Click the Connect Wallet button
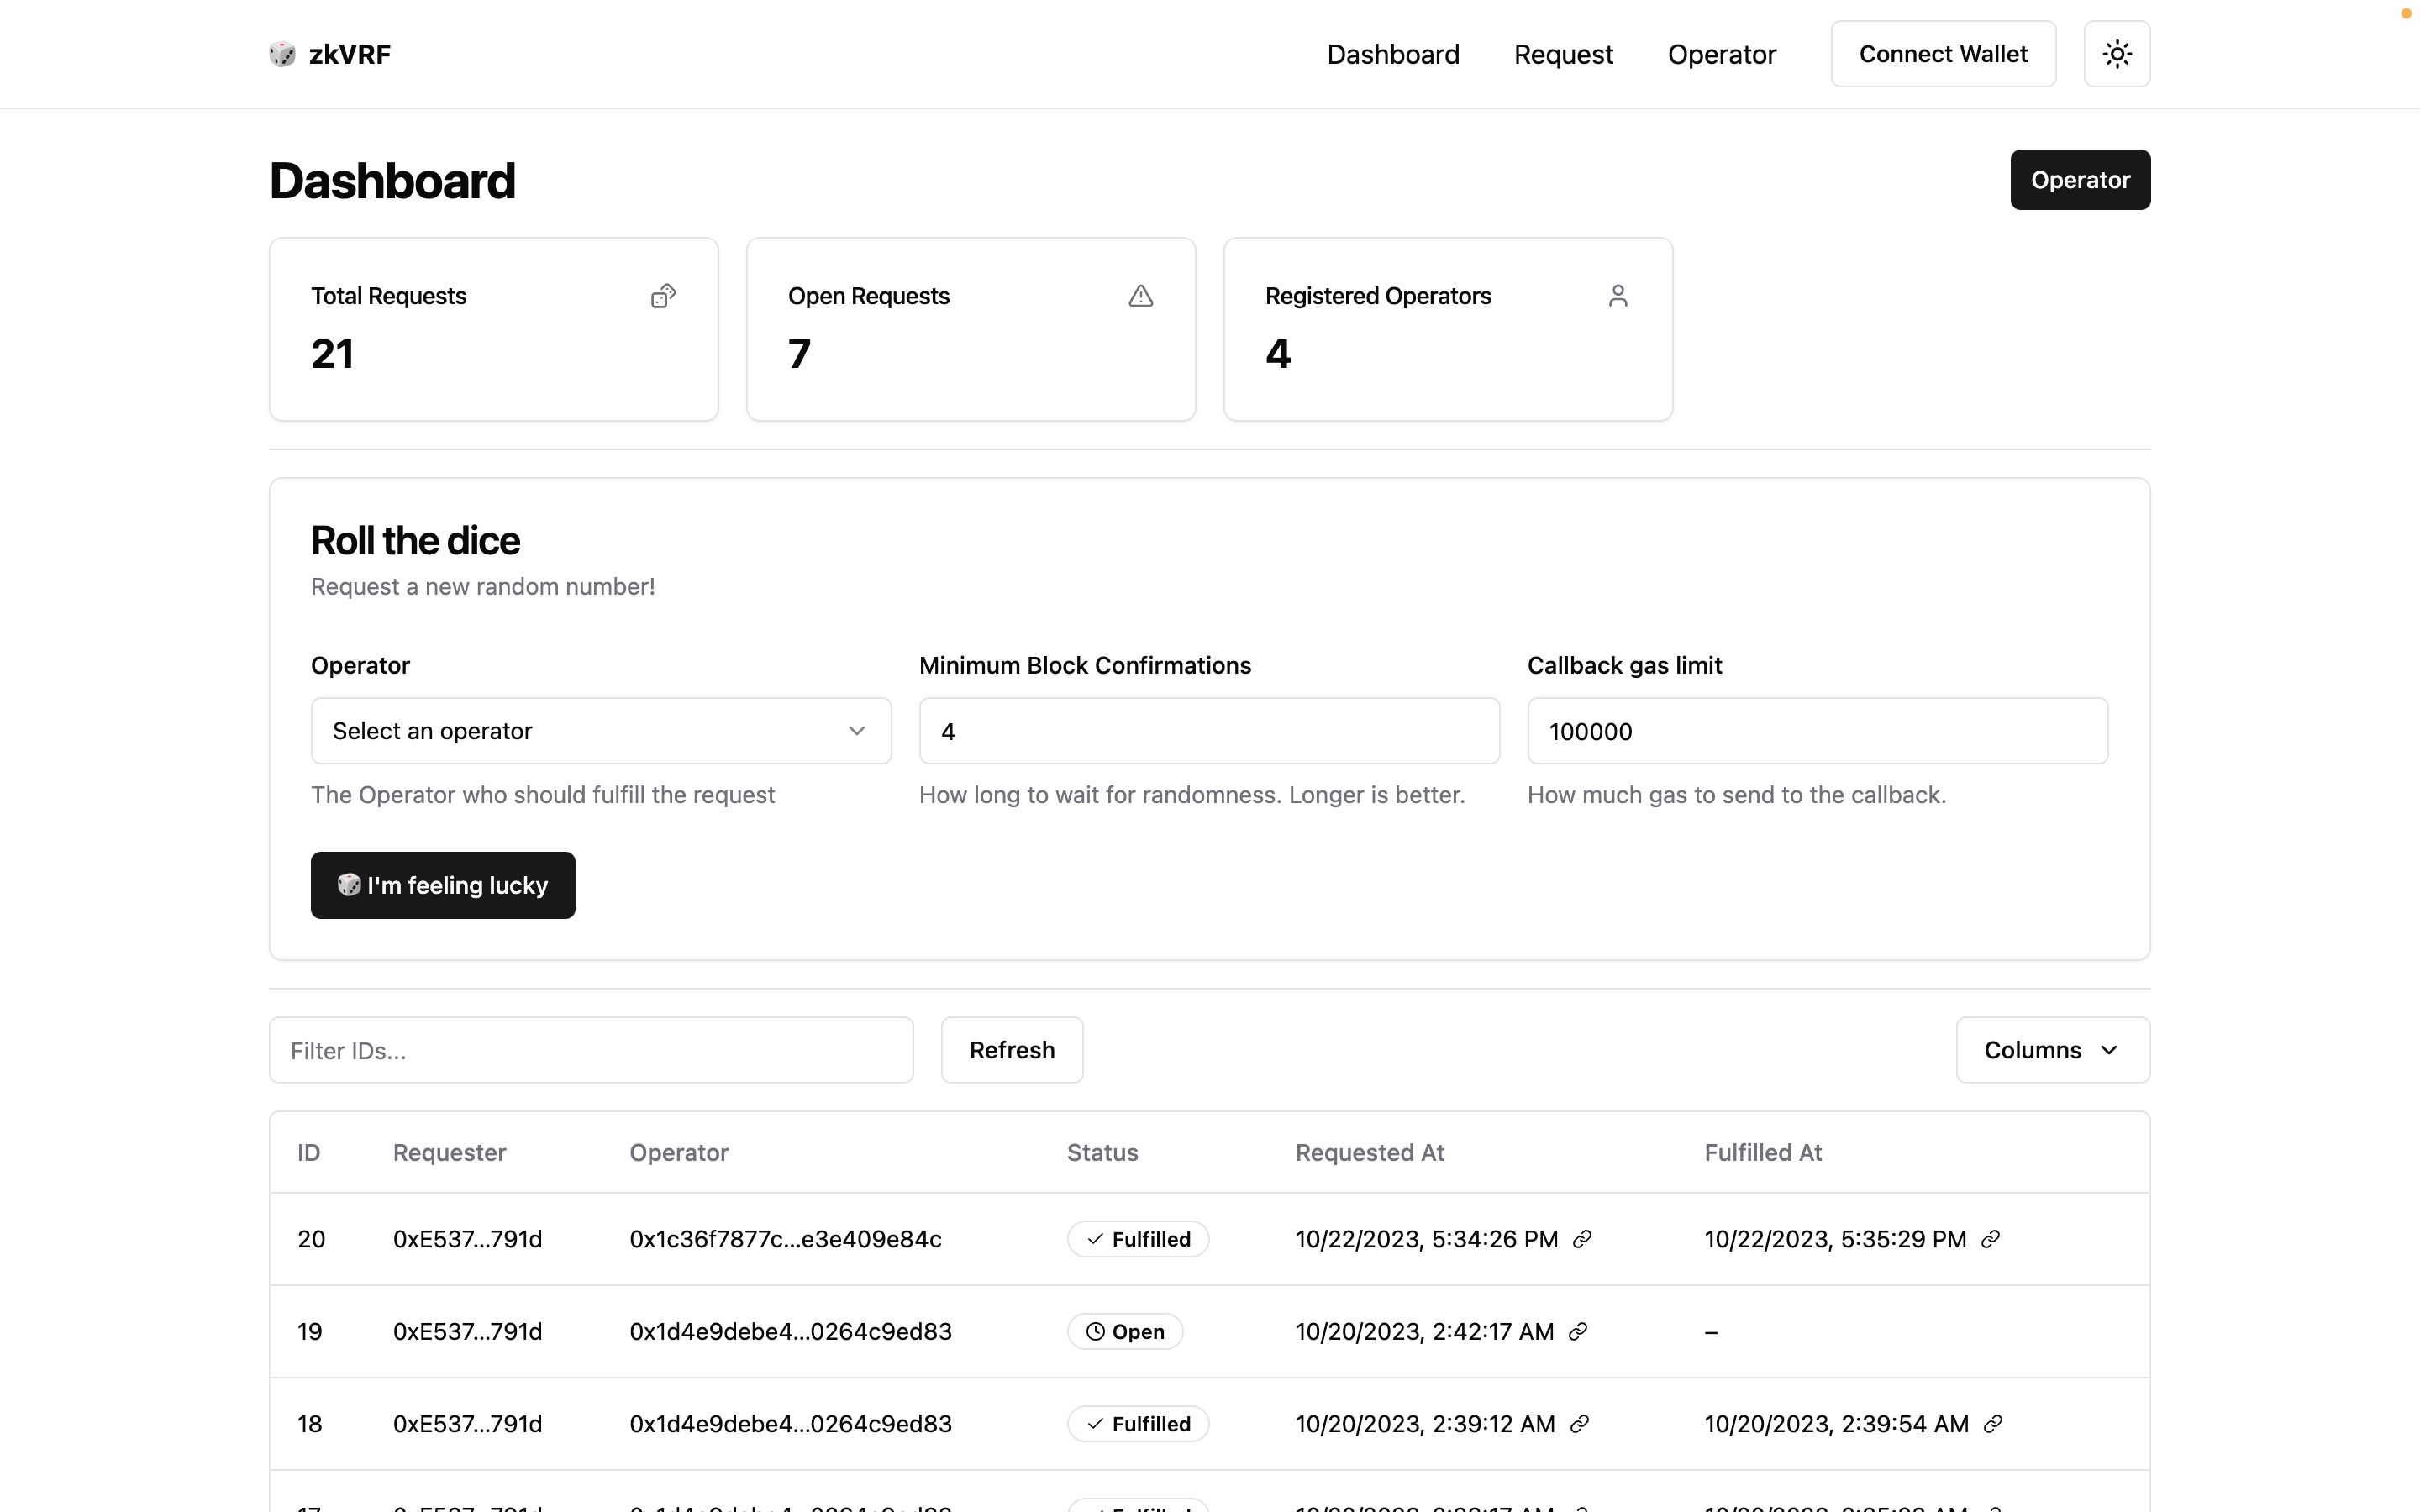The image size is (2420, 1512). coord(1943,54)
